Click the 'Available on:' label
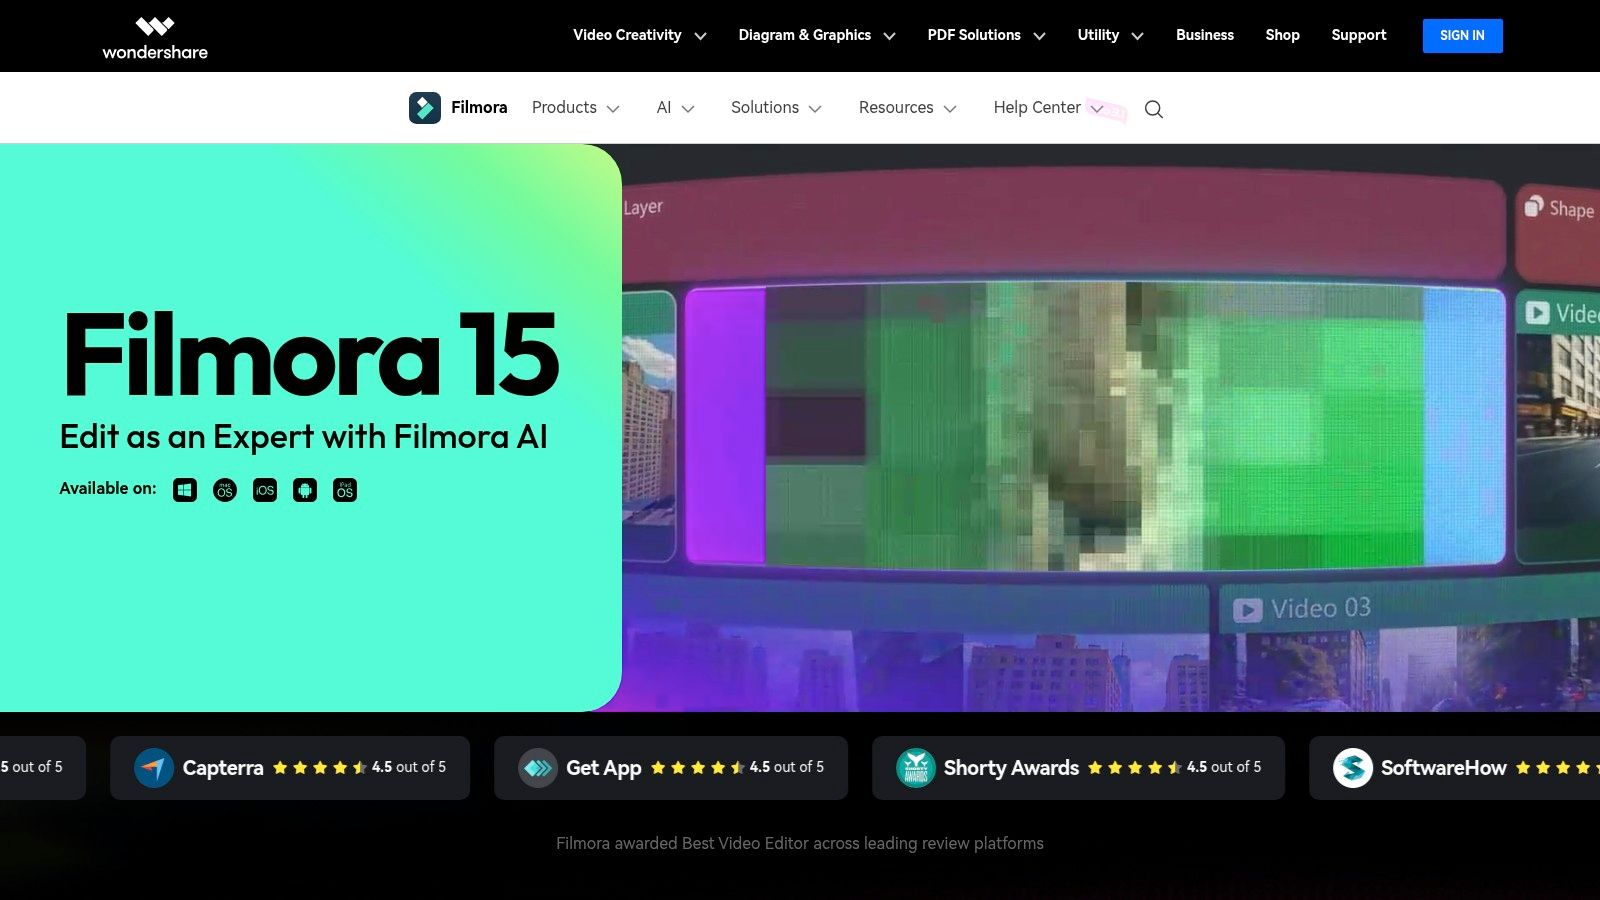Viewport: 1600px width, 900px height. 108,489
